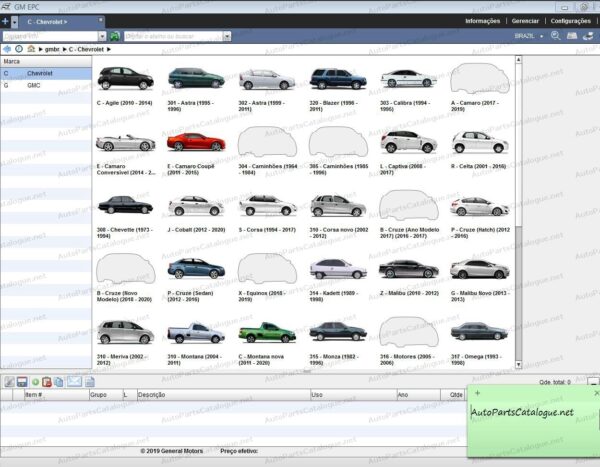Click the red clipboard icon
600x467 pixels.
(x=47, y=382)
